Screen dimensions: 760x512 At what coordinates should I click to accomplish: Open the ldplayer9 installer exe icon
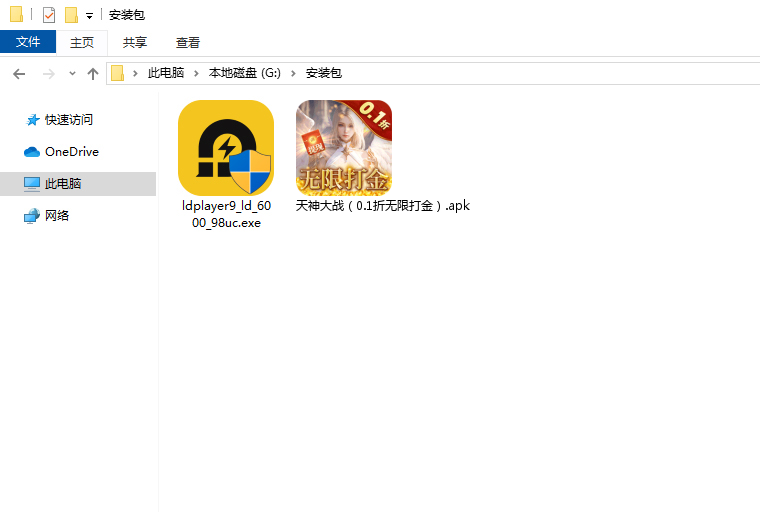pyautogui.click(x=226, y=148)
